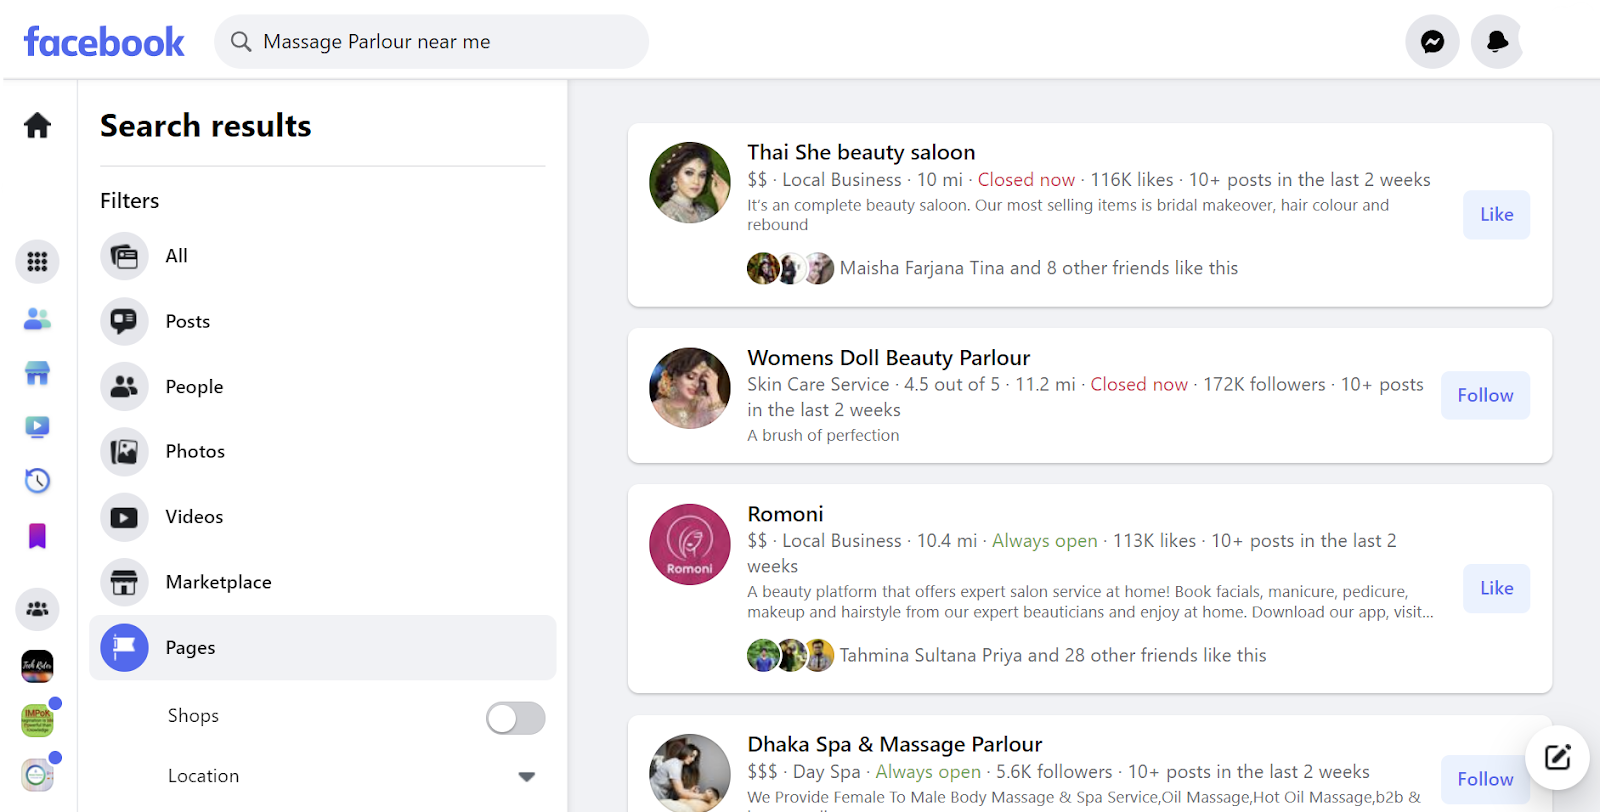
Task: Click the new message compose icon
Action: pyautogui.click(x=1557, y=757)
